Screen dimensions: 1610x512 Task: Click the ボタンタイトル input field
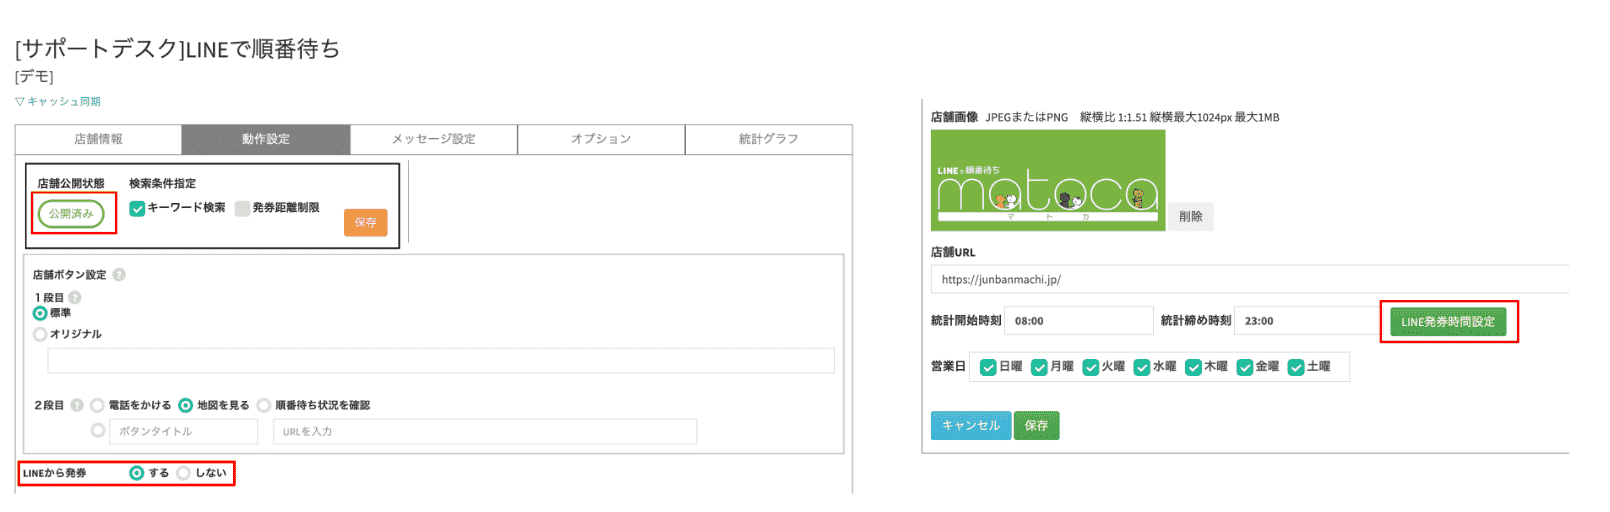click(184, 431)
